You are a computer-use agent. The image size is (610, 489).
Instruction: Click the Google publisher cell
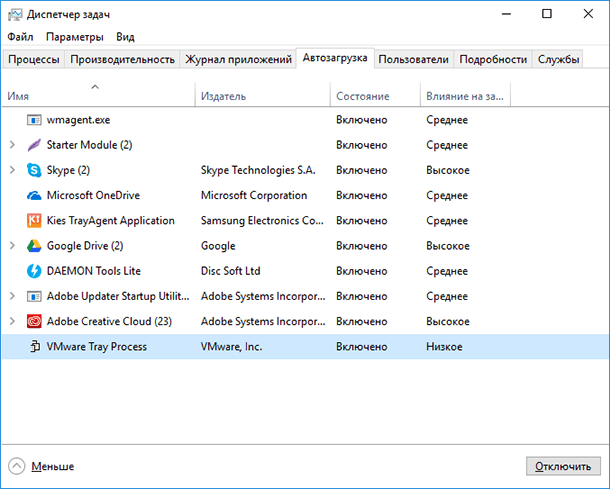[218, 246]
